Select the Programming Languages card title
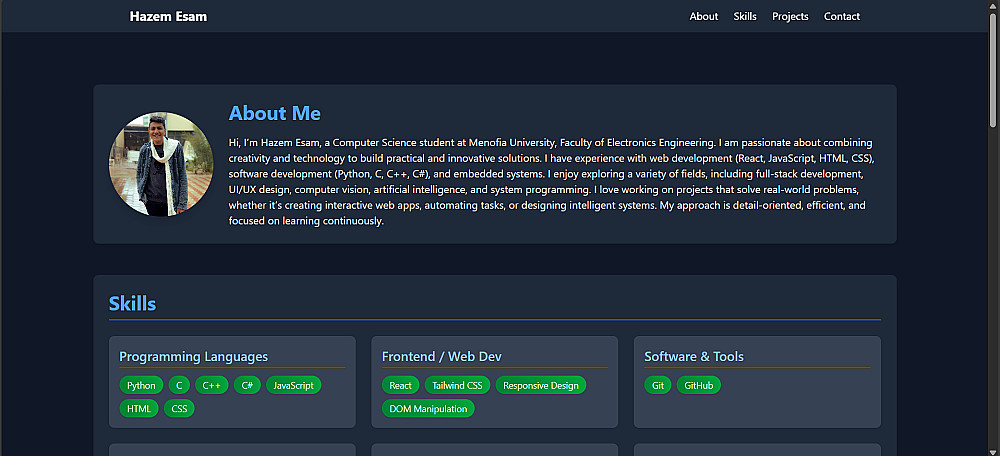Viewport: 1000px width, 456px height. pos(193,357)
